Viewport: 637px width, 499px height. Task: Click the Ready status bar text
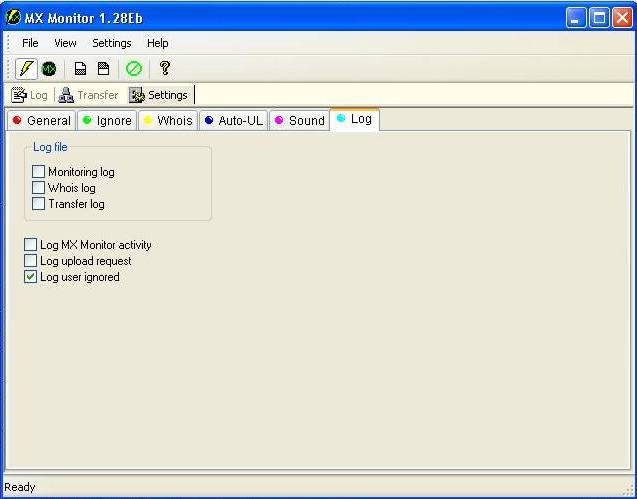(x=20, y=487)
